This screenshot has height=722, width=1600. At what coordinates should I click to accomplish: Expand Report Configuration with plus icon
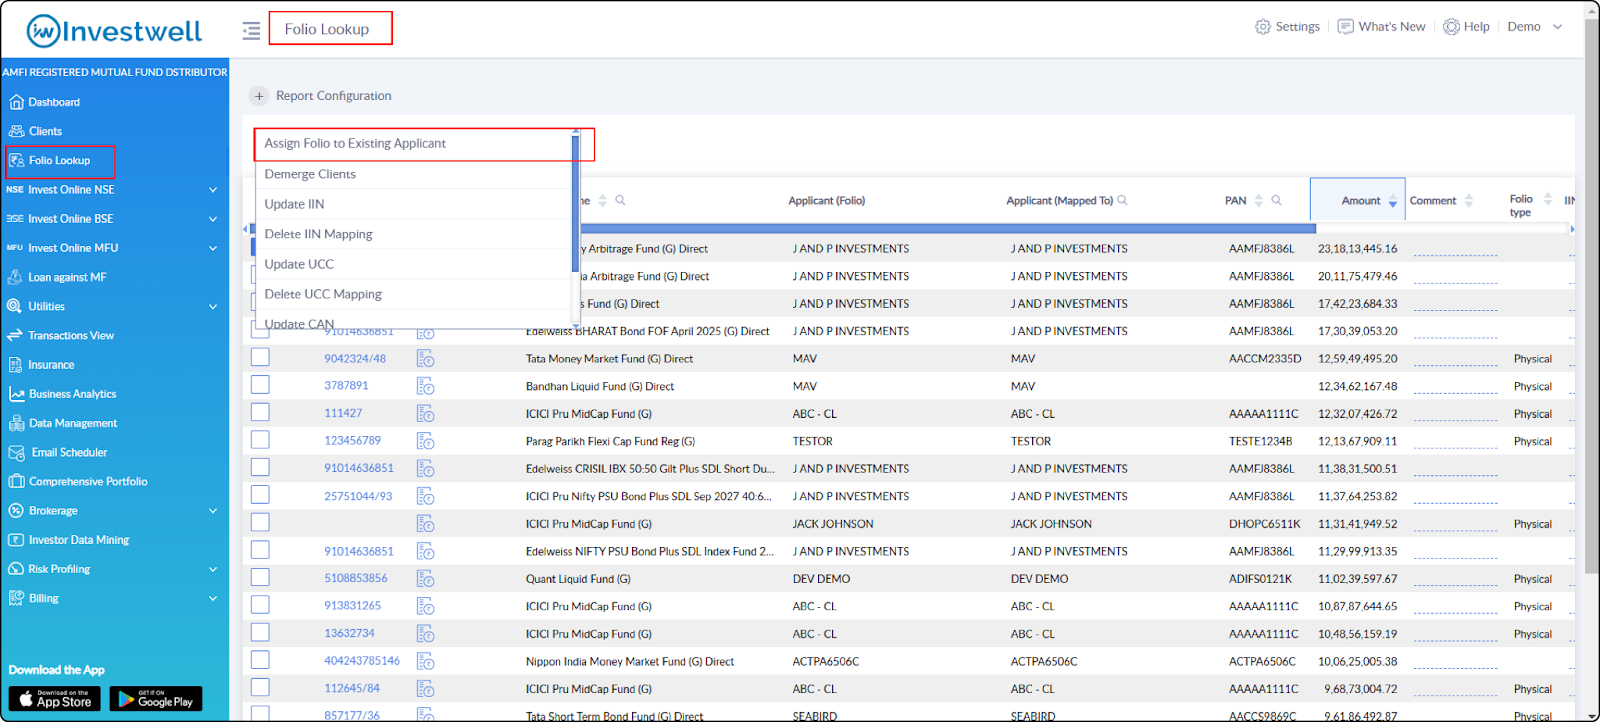(x=259, y=96)
